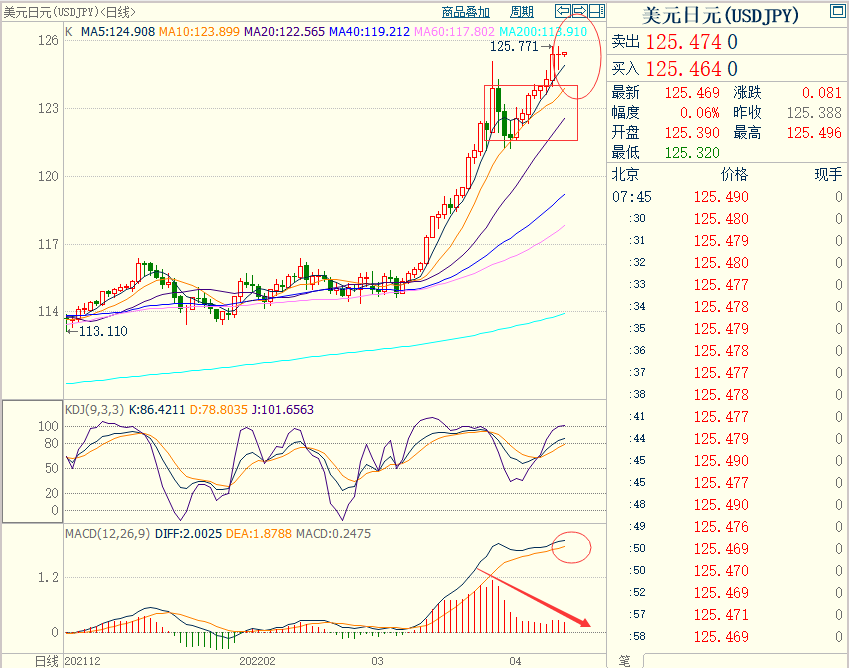Click the 125.771 high price marker

point(514,47)
